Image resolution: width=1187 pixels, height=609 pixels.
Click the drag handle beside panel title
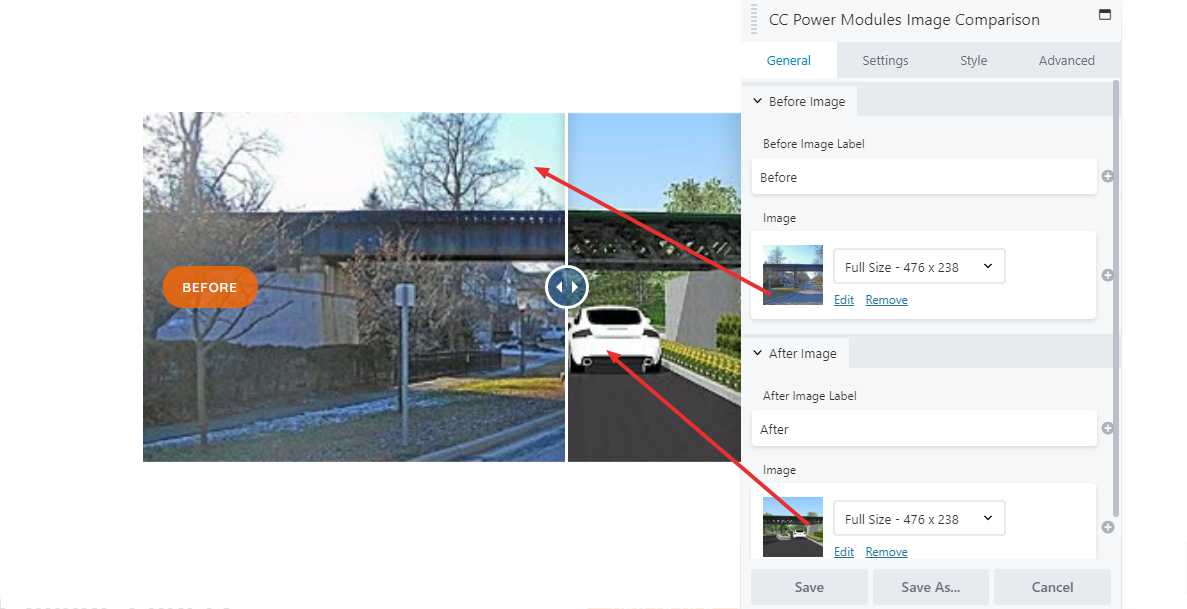coord(754,19)
